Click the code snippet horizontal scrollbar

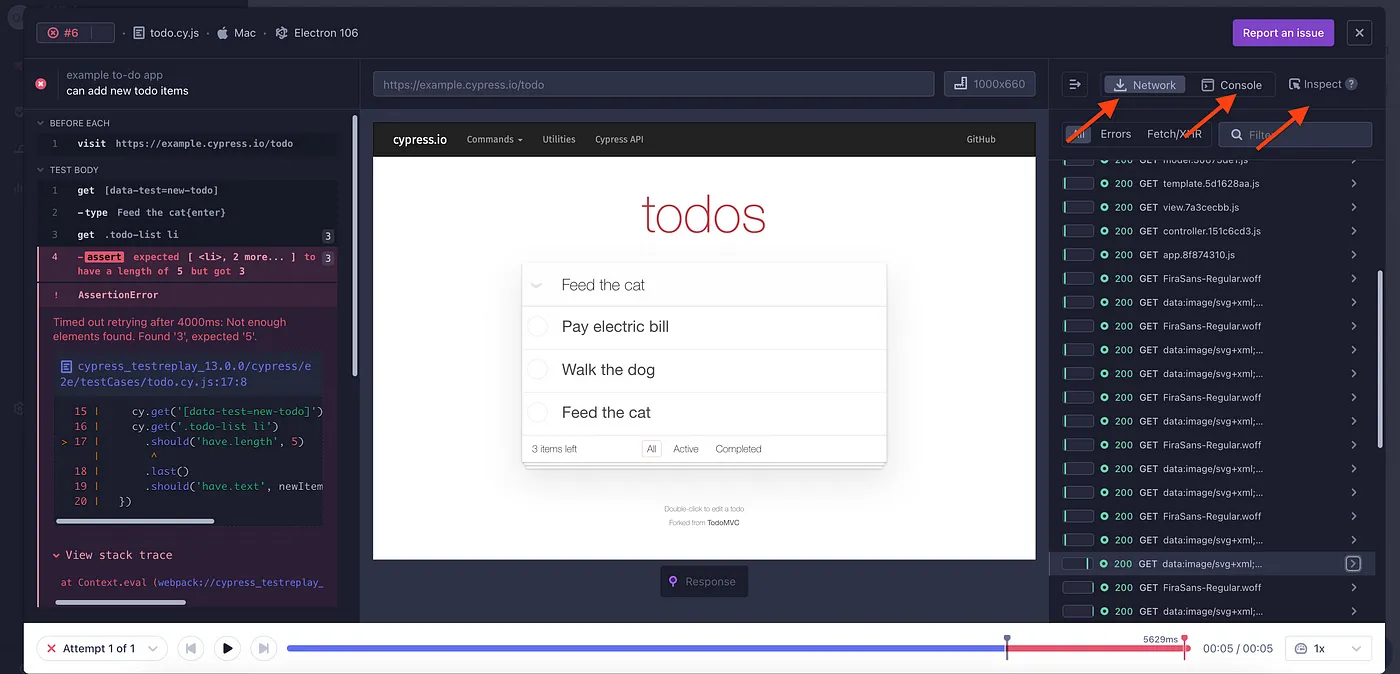pyautogui.click(x=135, y=521)
